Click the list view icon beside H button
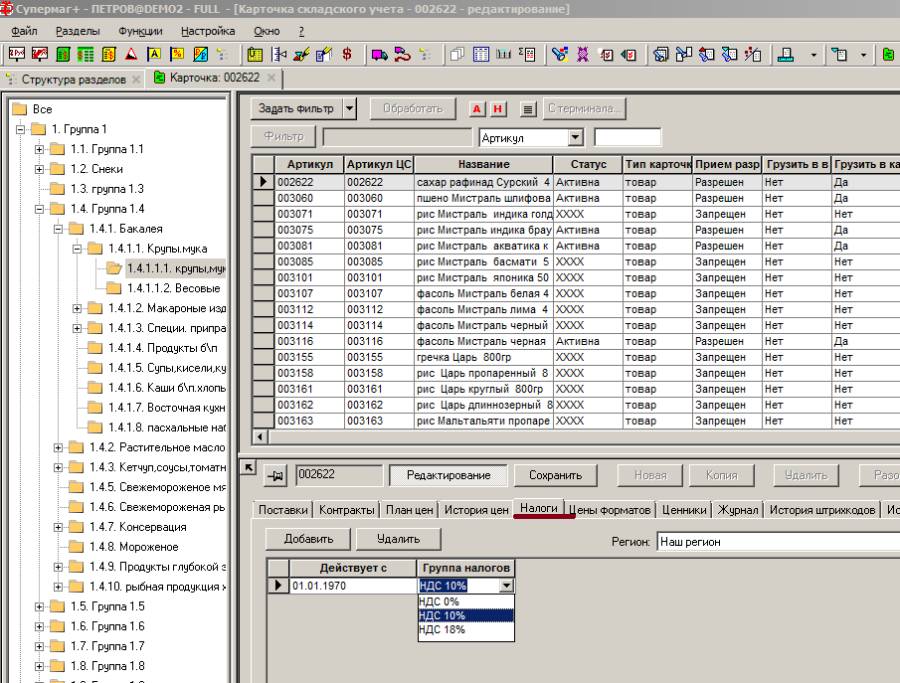The image size is (900, 683). click(x=529, y=109)
